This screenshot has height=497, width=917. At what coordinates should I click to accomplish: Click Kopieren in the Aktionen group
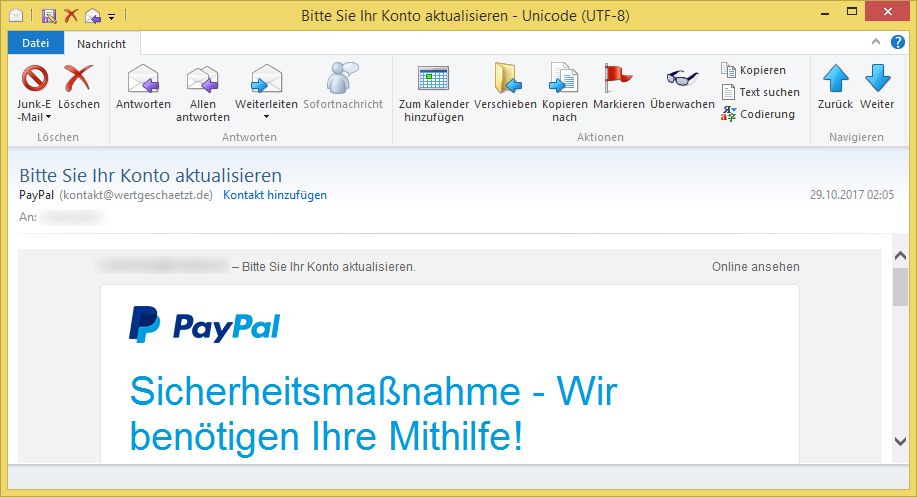click(753, 70)
